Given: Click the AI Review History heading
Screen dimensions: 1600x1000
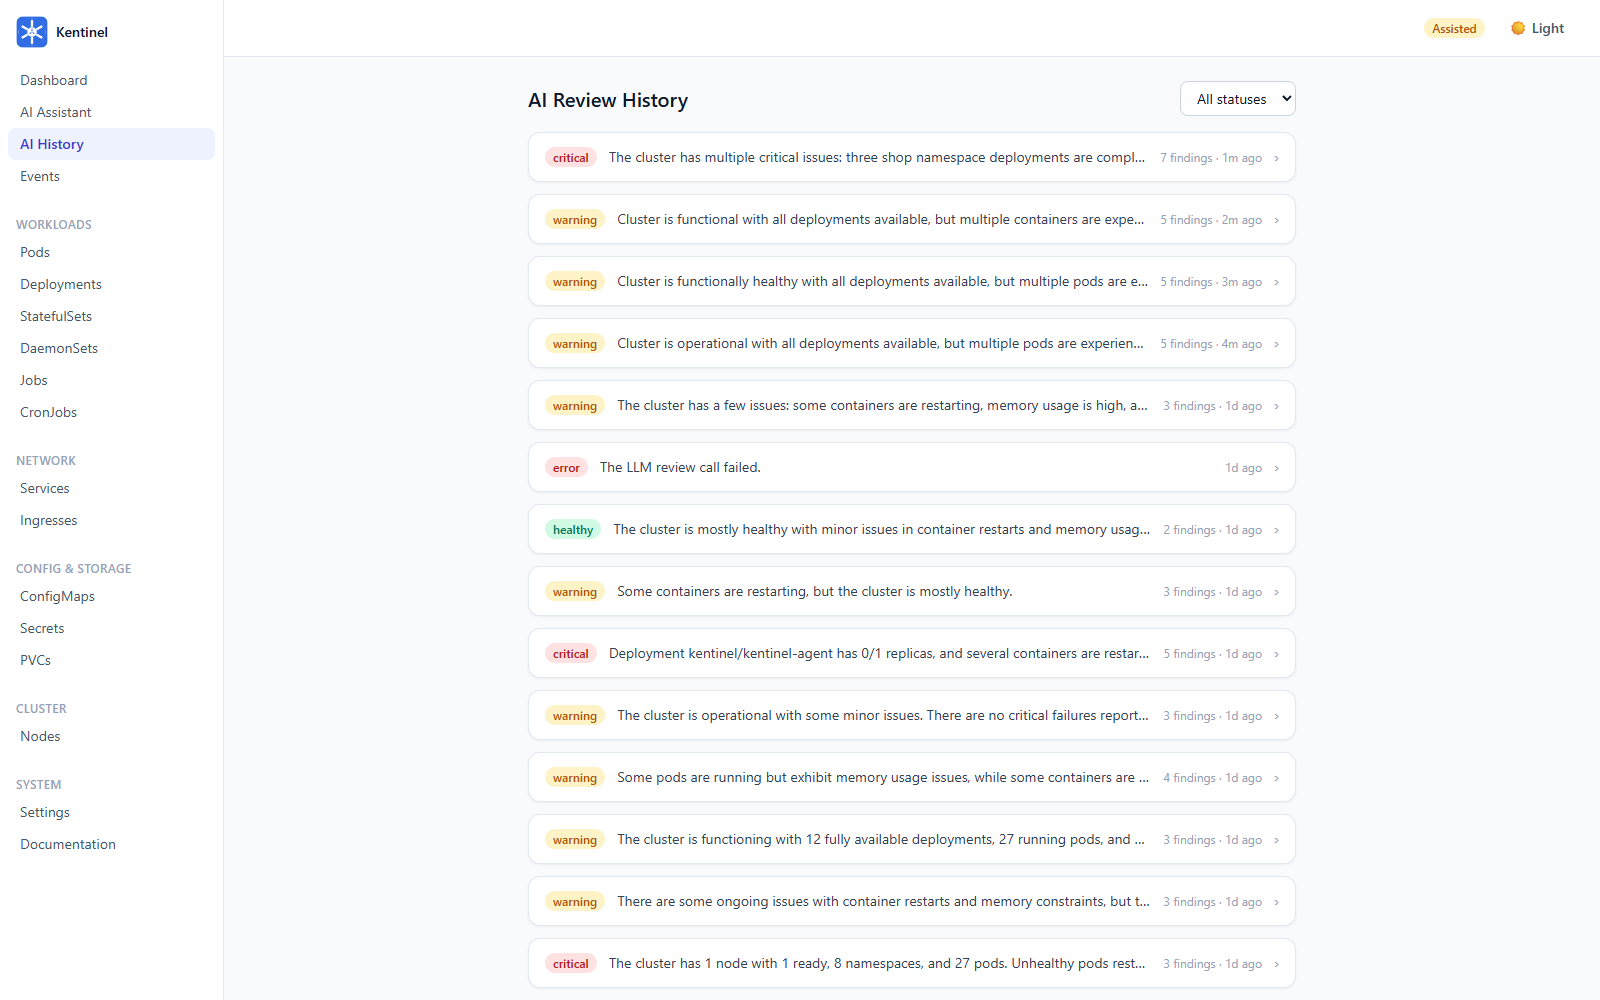Looking at the screenshot, I should point(608,100).
